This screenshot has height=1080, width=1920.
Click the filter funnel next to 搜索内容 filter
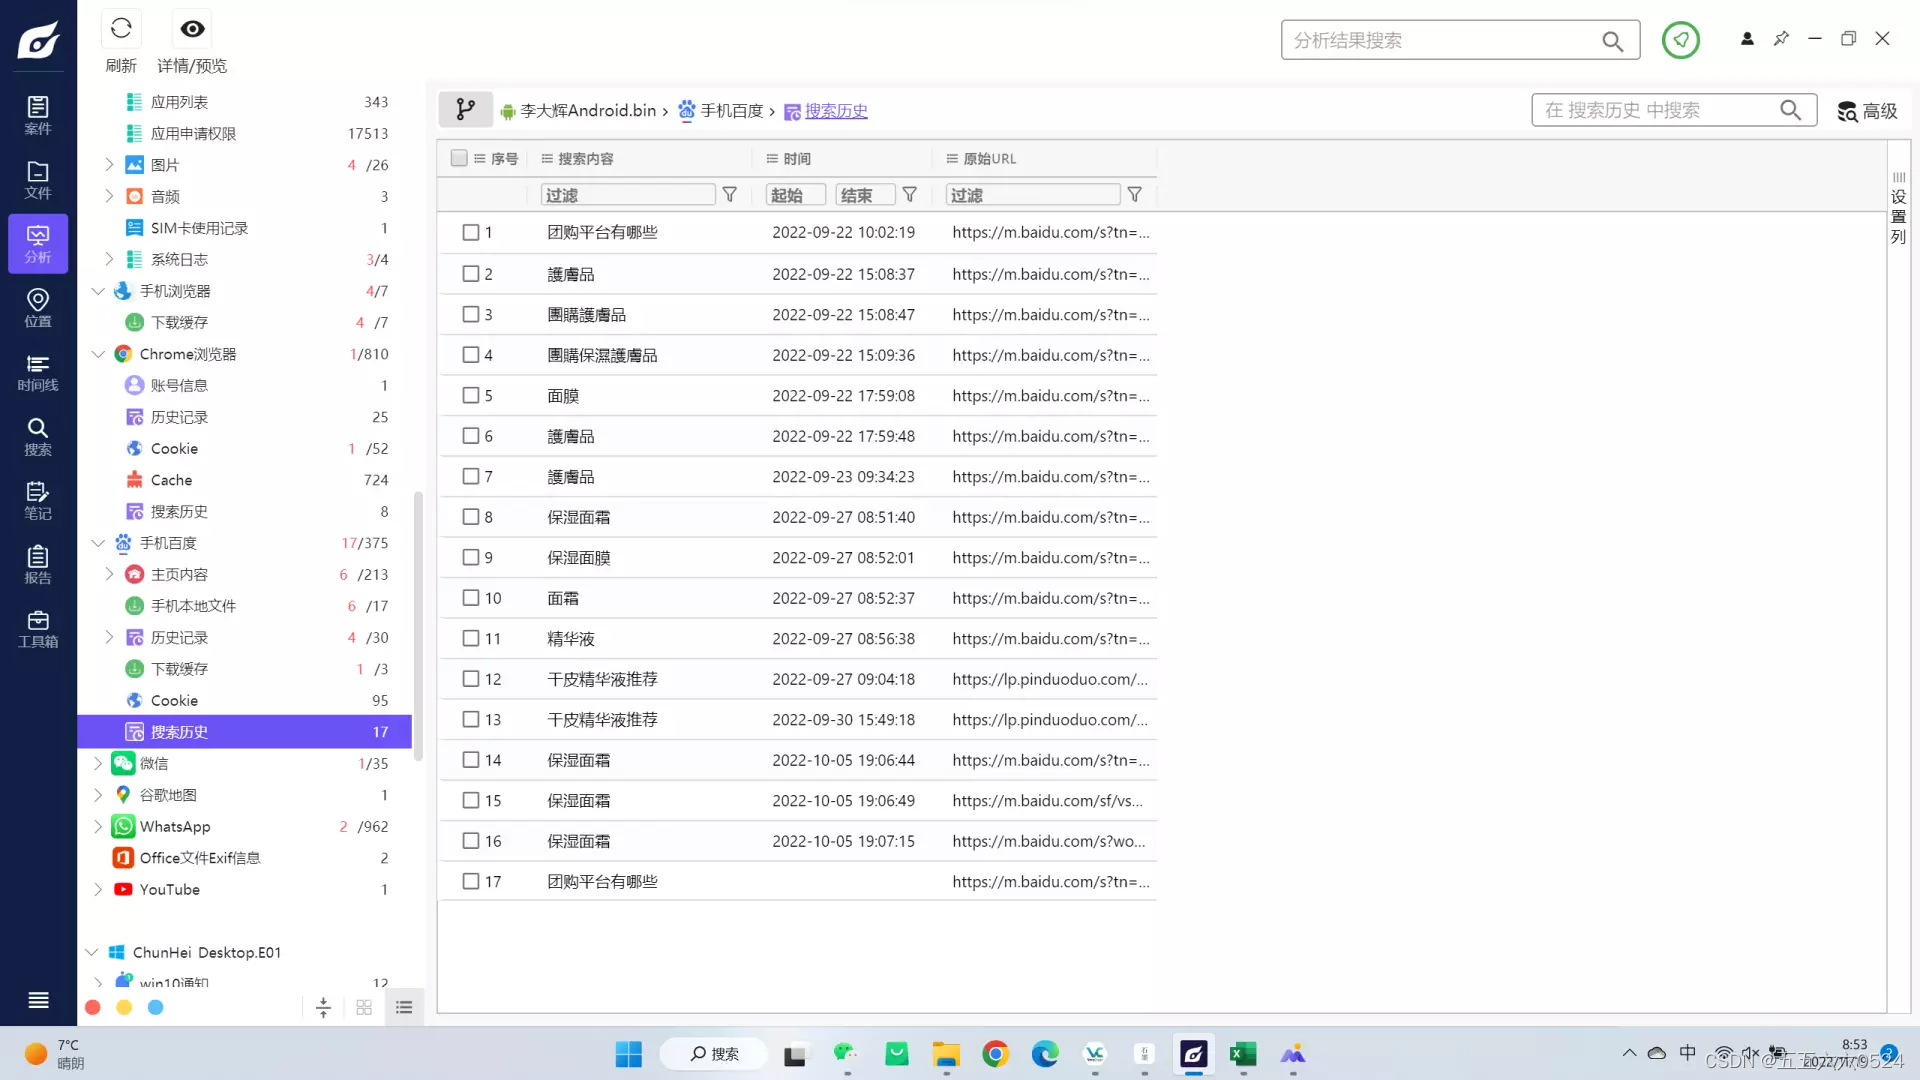(x=730, y=195)
